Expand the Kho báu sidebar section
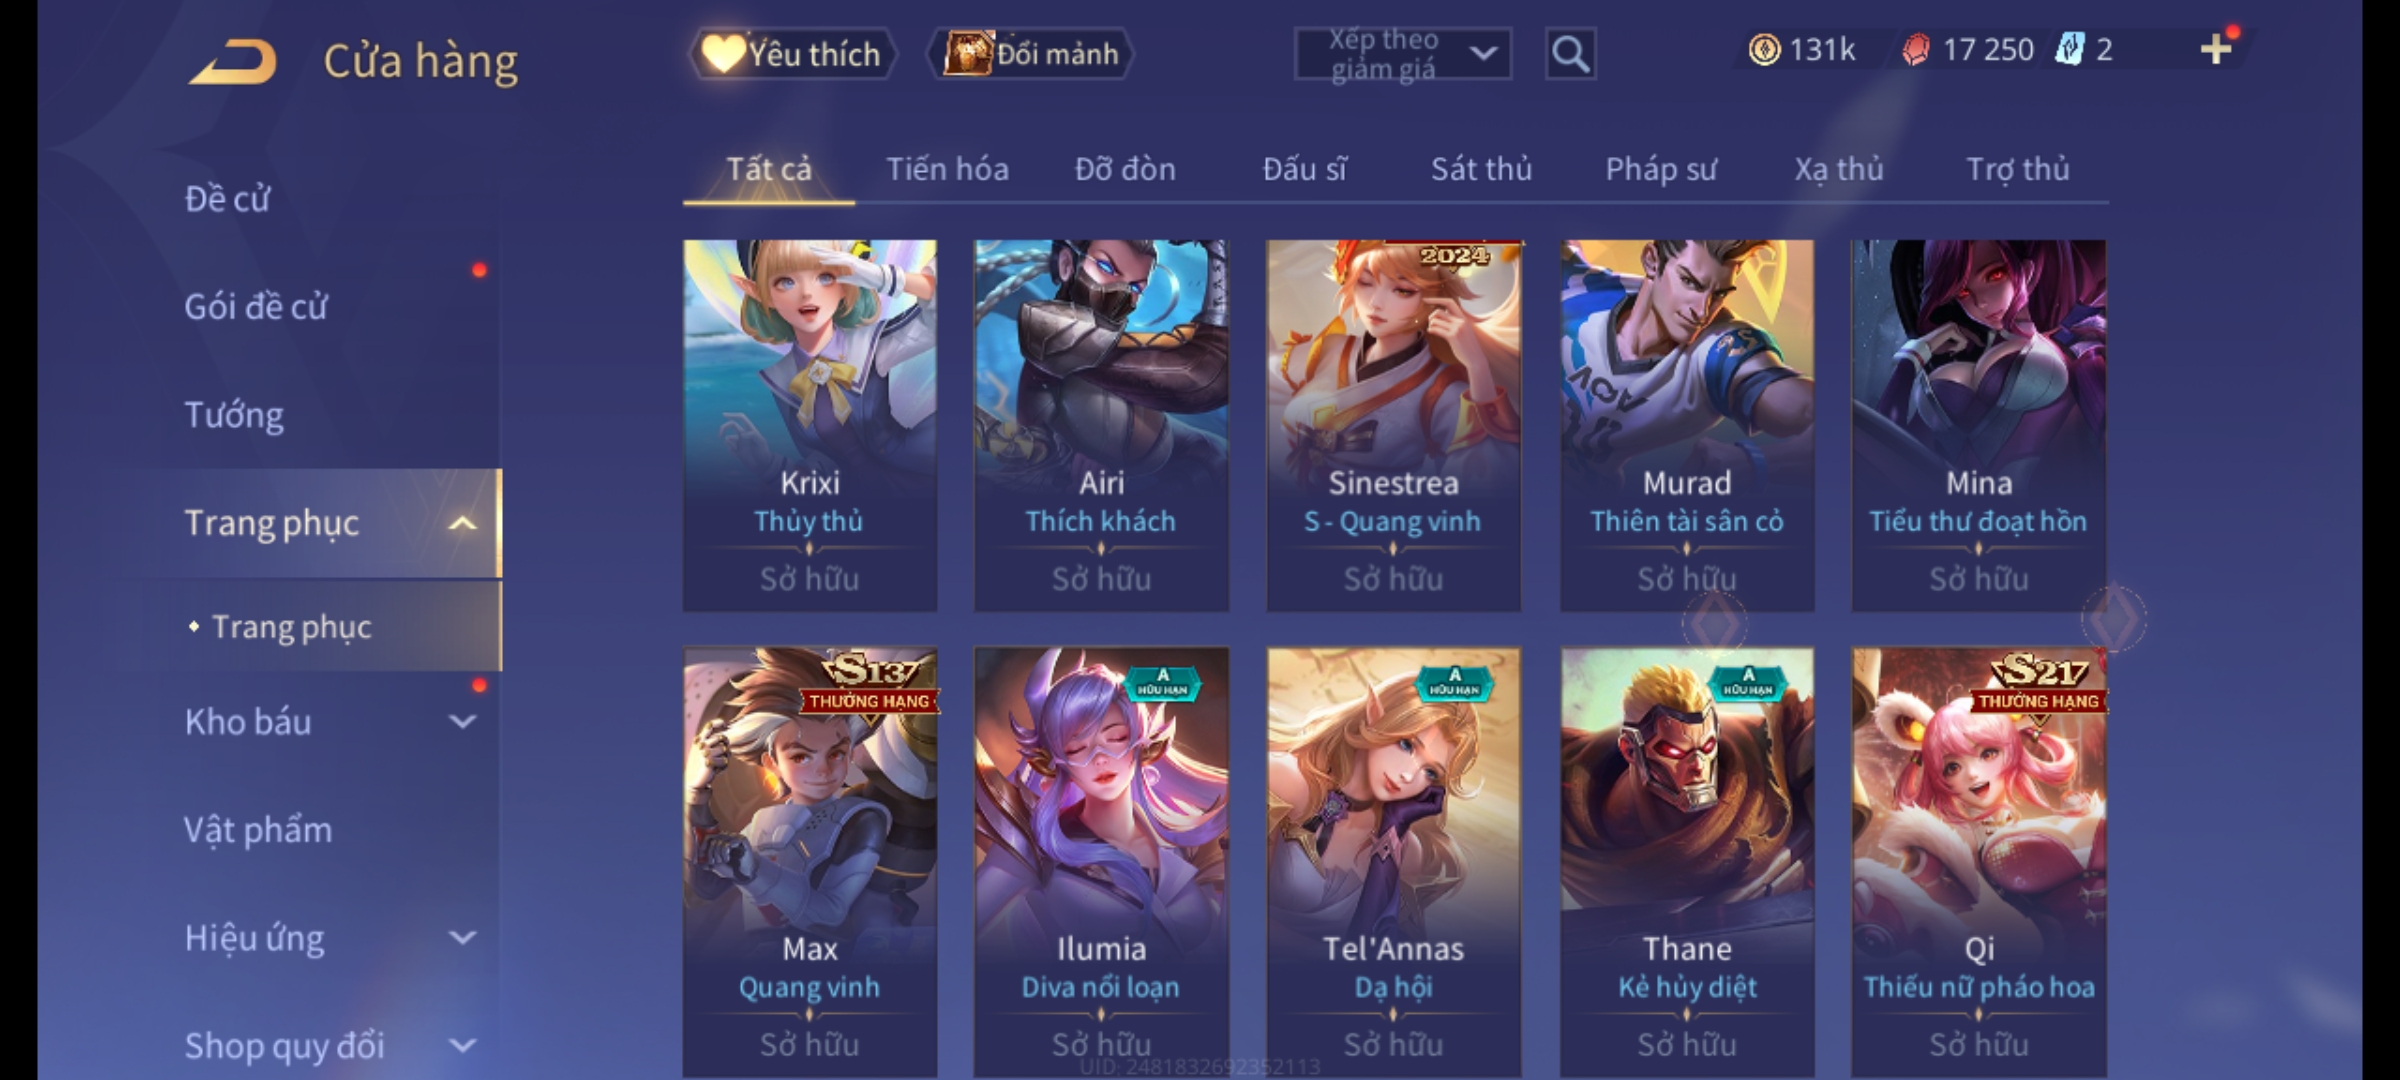The image size is (2400, 1080). click(462, 722)
